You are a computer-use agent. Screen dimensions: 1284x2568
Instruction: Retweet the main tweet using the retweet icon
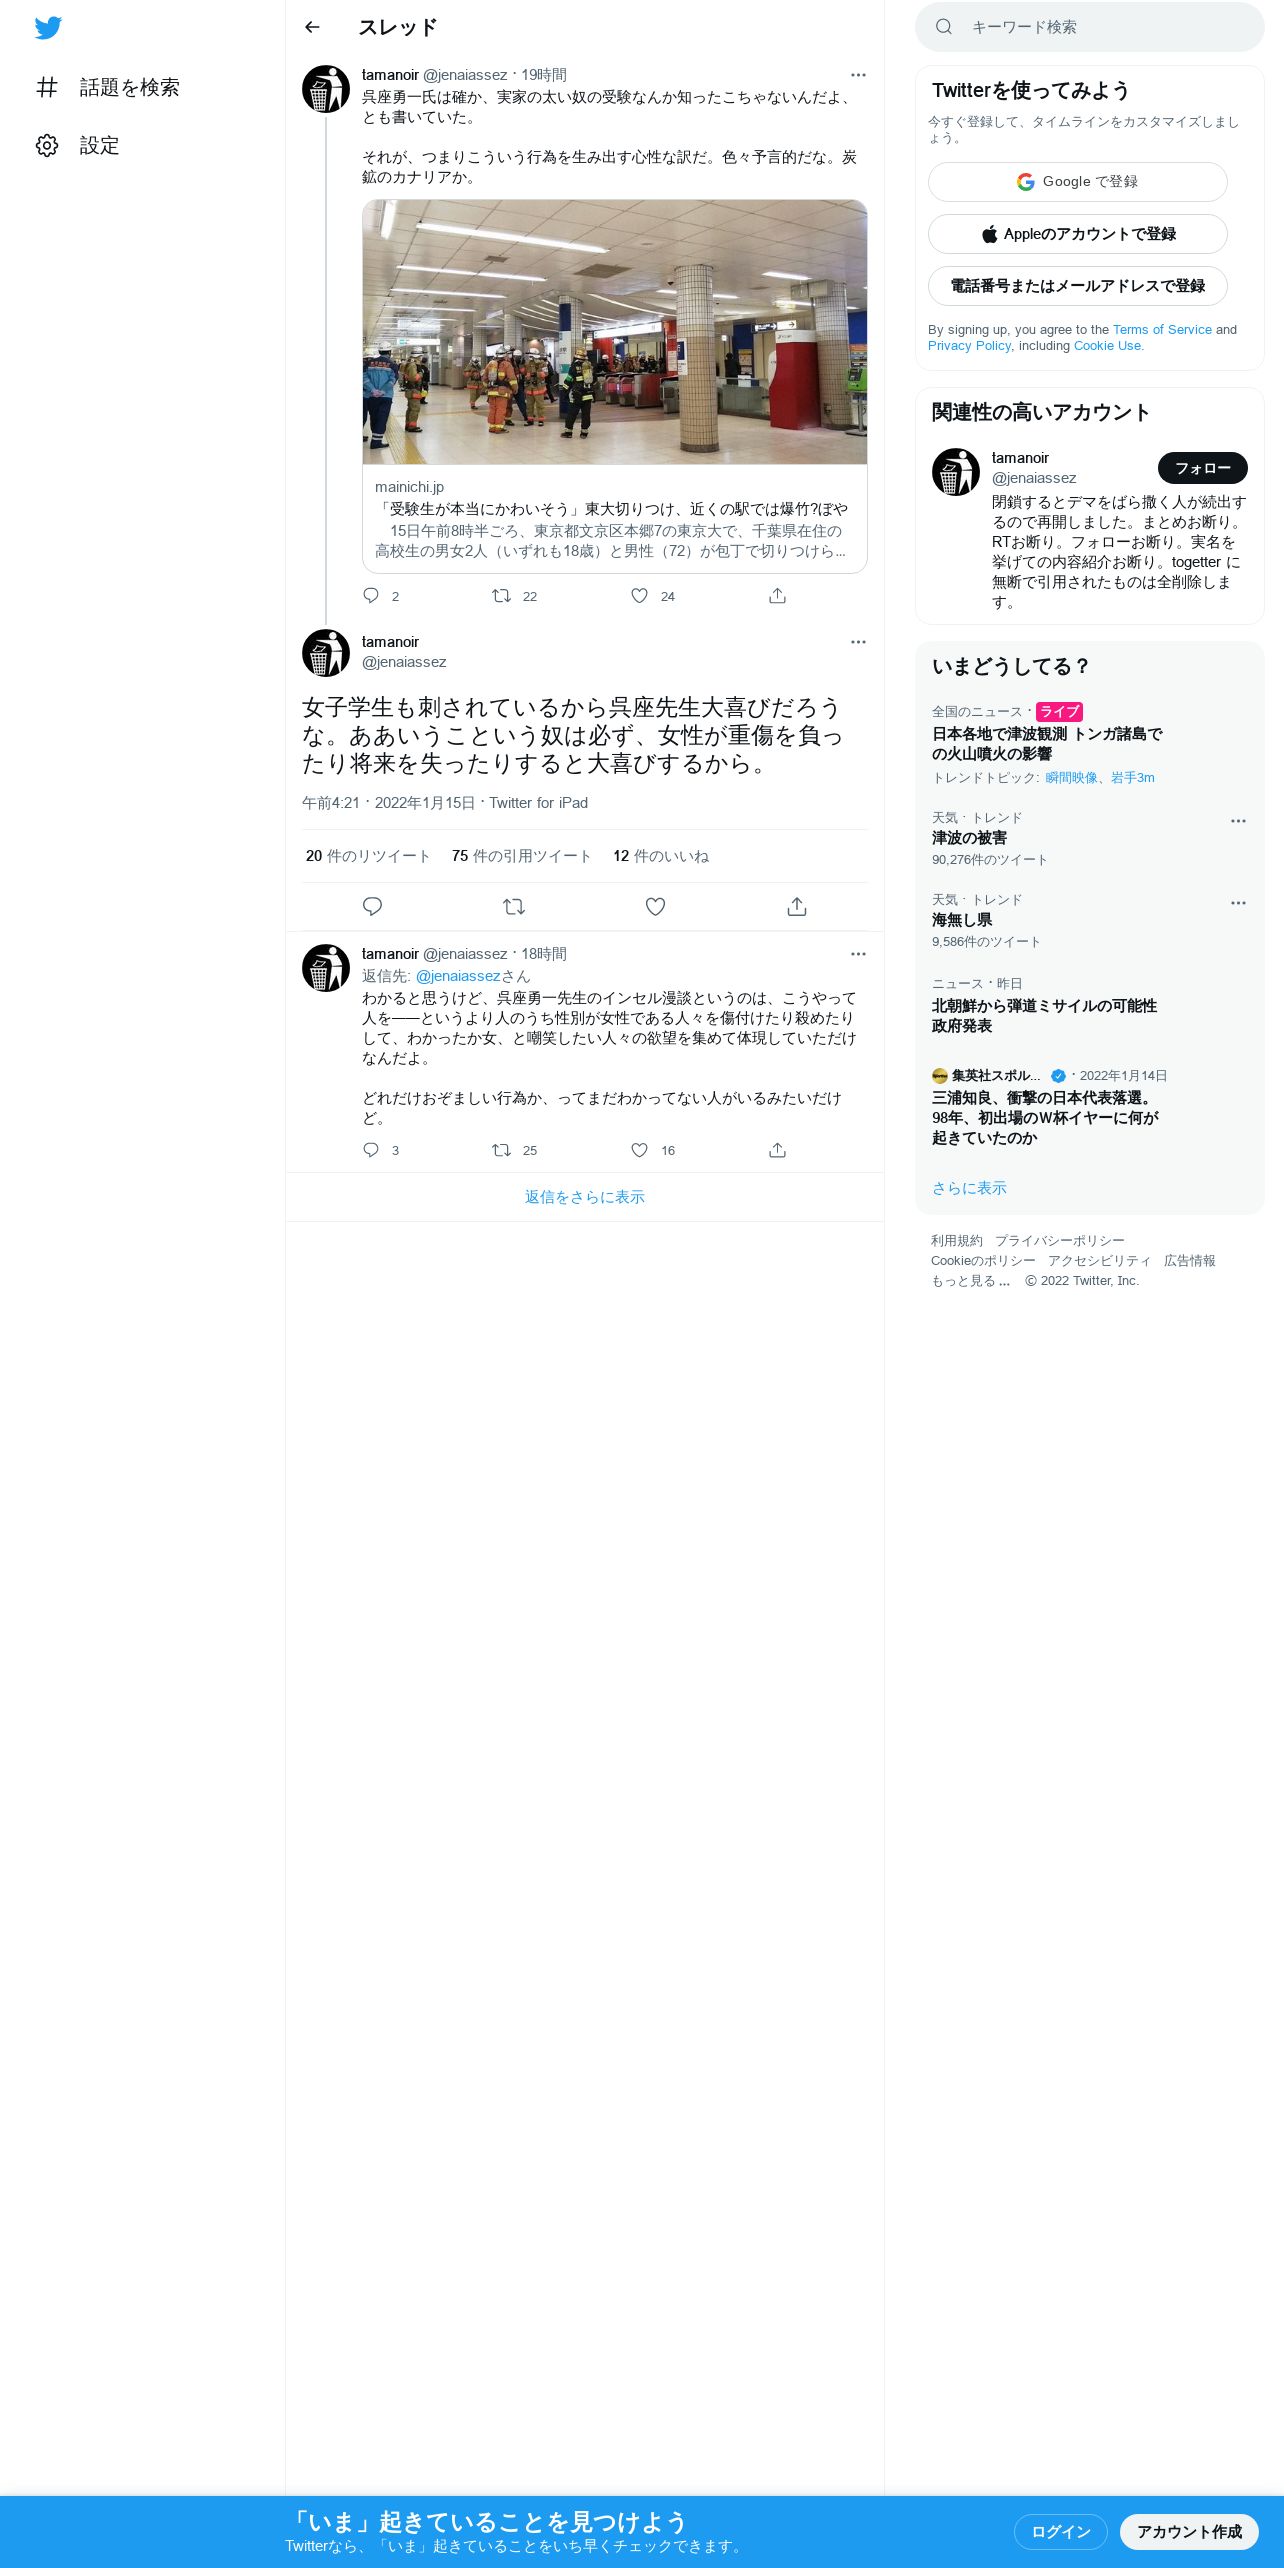click(514, 906)
